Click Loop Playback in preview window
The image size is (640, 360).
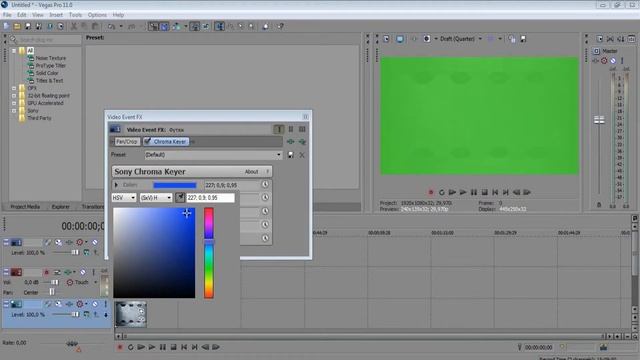441,192
